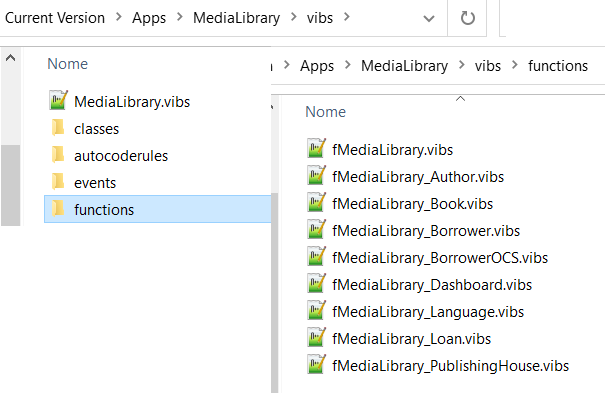Click the fMediaLibrary_Dashboard.vibs file icon
This screenshot has width=605, height=393.
coord(316,283)
